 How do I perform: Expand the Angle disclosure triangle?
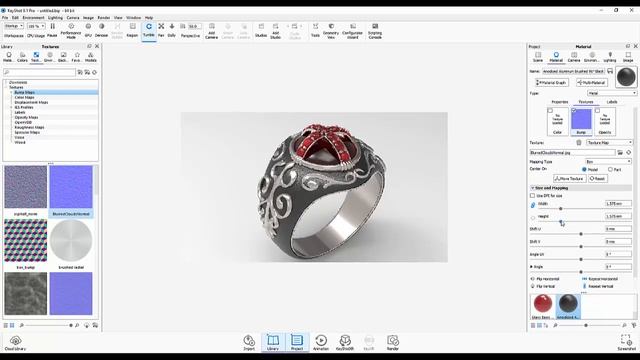point(531,267)
